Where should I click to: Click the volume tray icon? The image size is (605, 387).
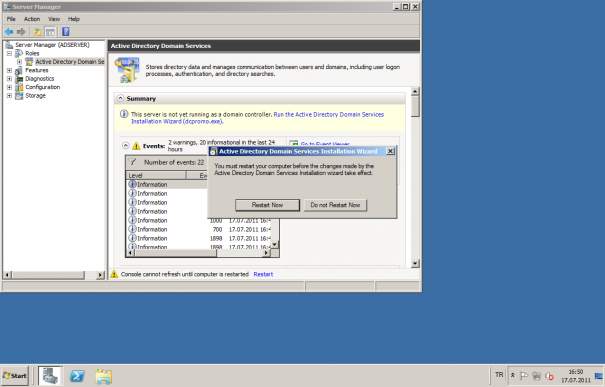549,375
